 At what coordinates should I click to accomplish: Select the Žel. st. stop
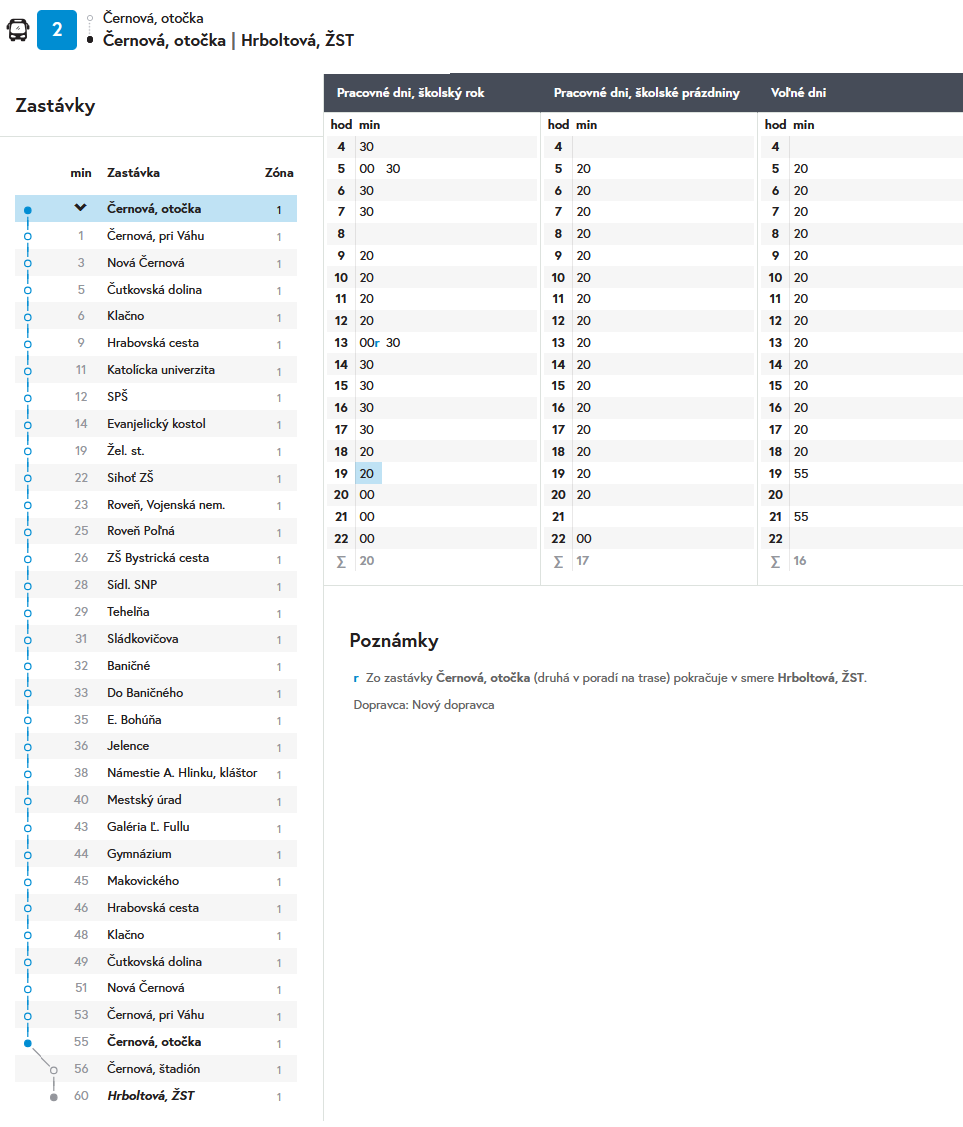[126, 451]
